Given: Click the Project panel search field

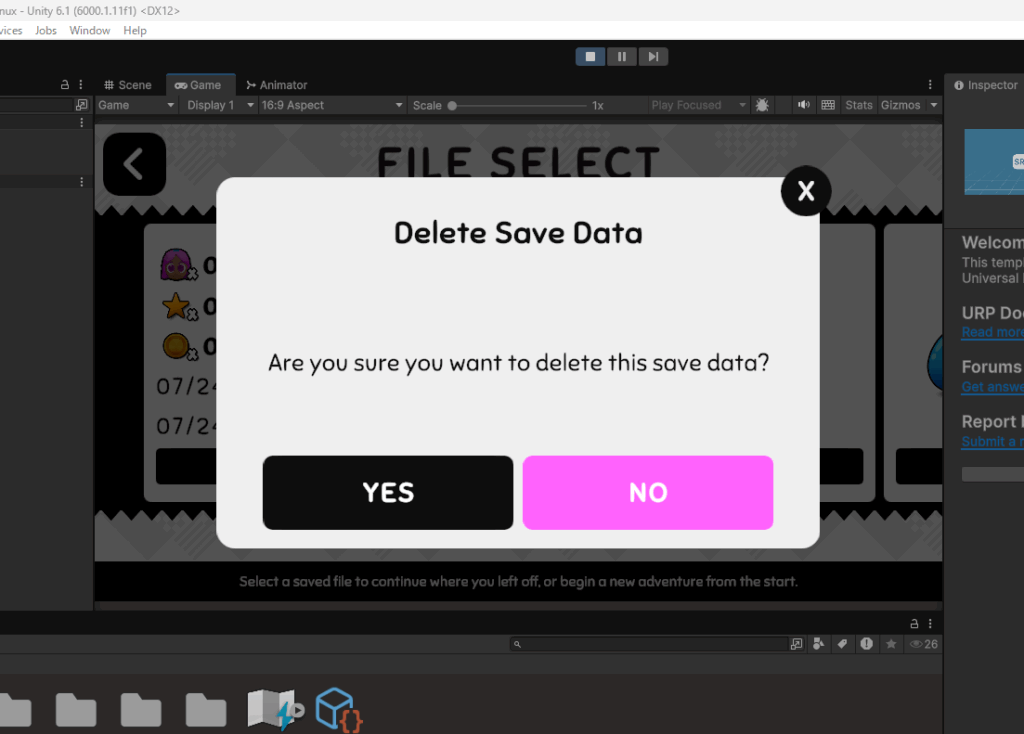Looking at the screenshot, I should 649,645.
